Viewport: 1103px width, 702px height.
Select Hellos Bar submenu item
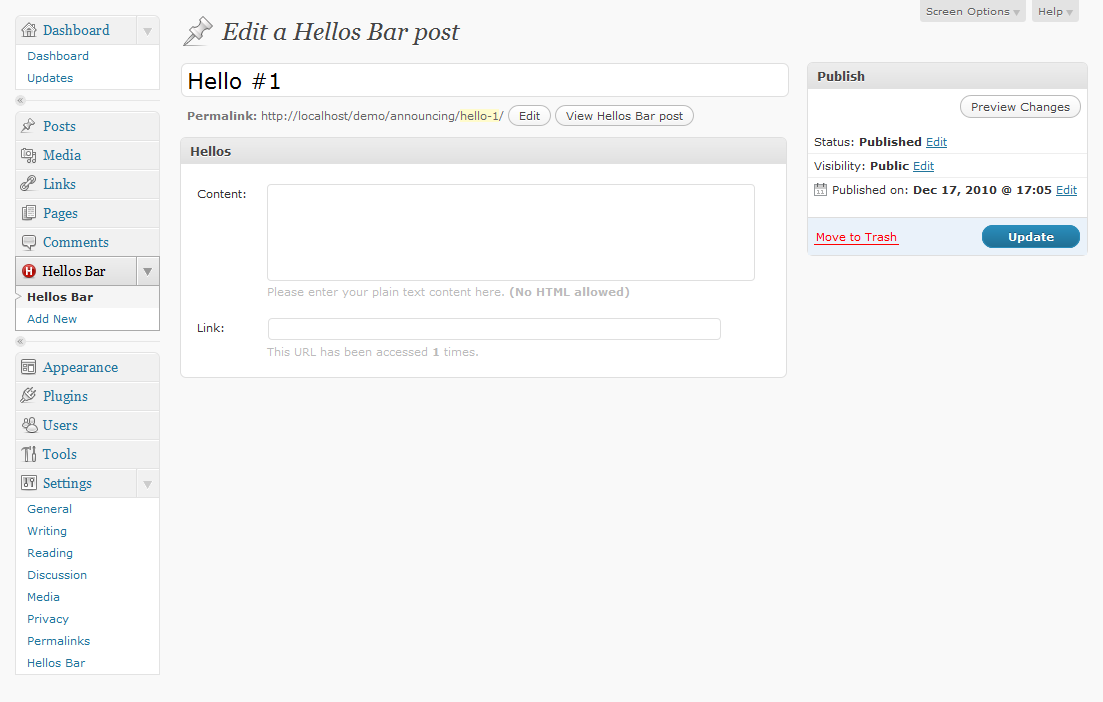click(x=60, y=297)
